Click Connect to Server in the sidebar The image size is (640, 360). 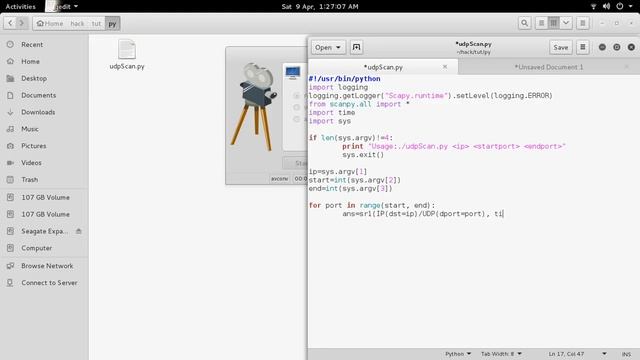pyautogui.click(x=49, y=282)
